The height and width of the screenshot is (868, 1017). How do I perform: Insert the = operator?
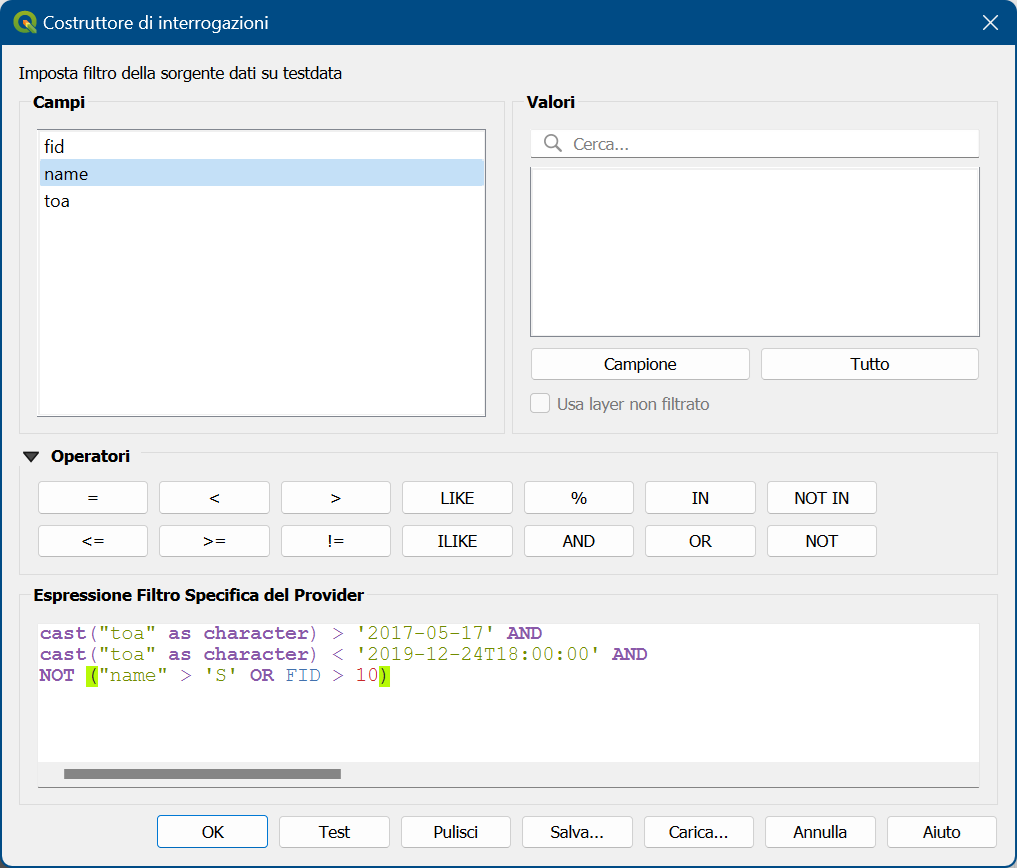point(93,498)
